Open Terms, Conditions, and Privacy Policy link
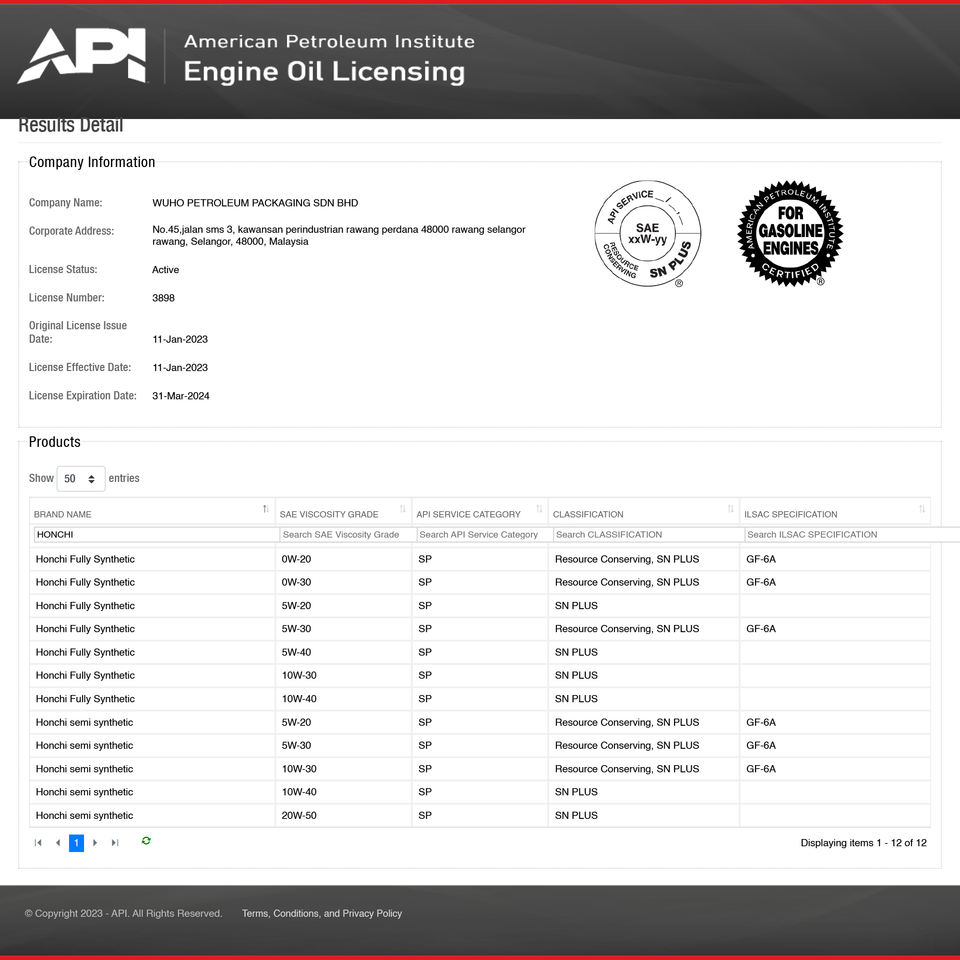Screen dimensions: 960x960 [x=322, y=913]
